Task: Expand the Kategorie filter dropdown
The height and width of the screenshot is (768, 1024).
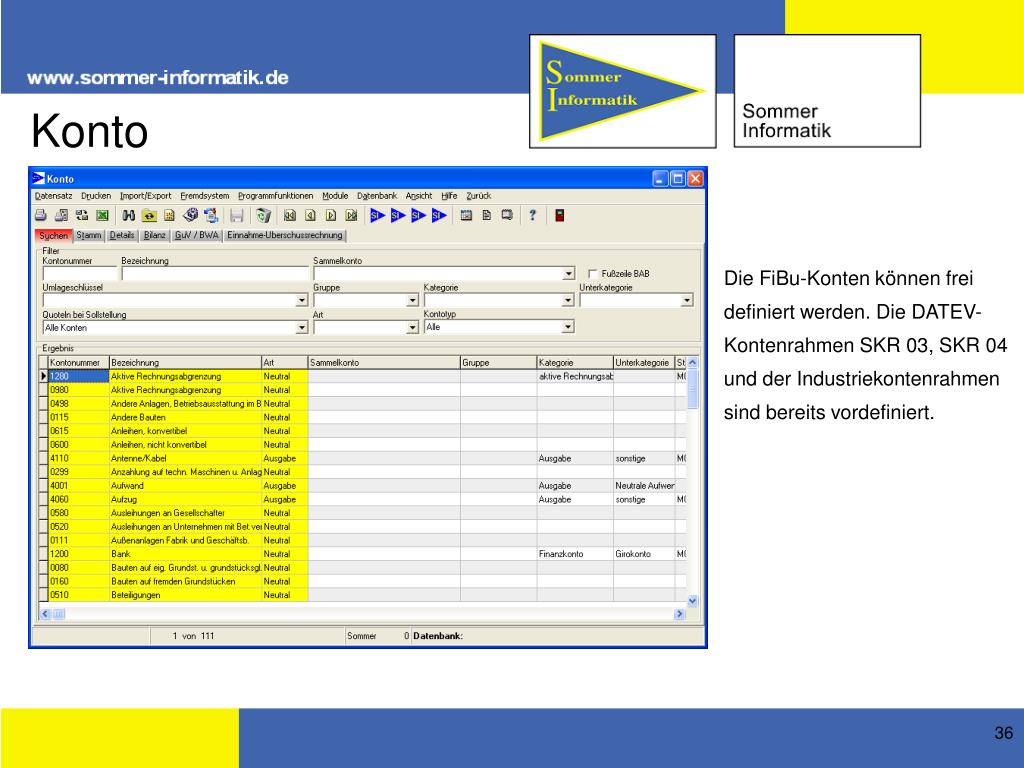Action: point(568,300)
